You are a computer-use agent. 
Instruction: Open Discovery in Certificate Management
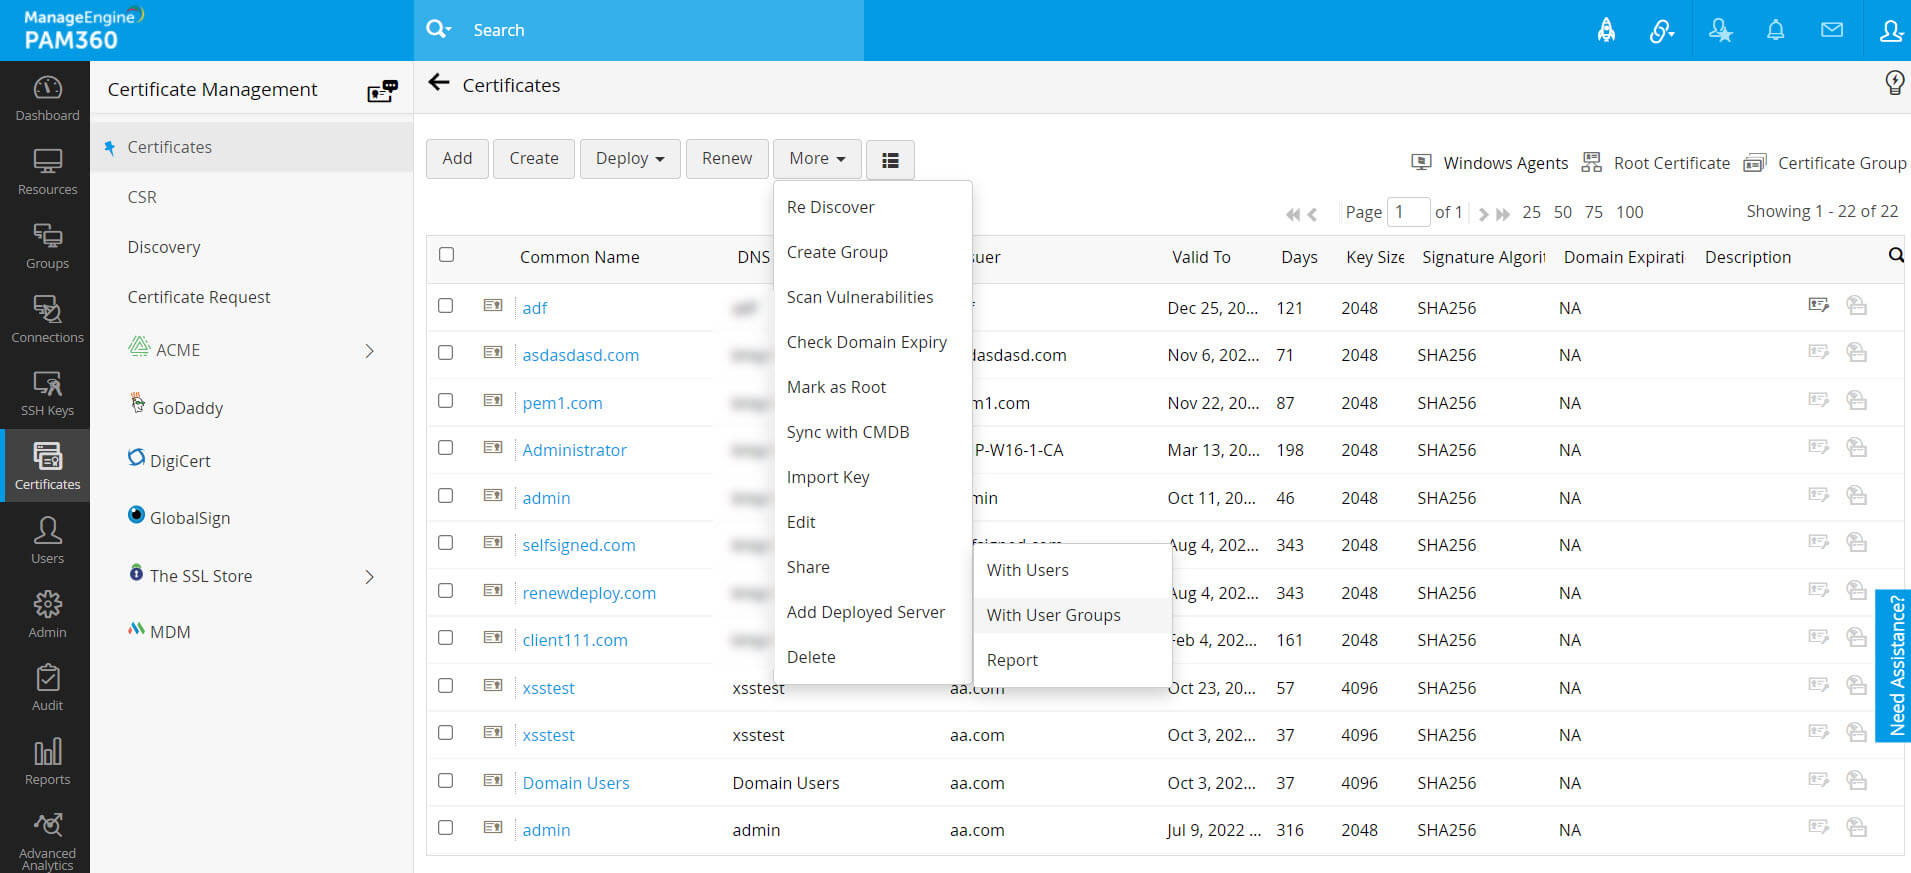pyautogui.click(x=164, y=247)
